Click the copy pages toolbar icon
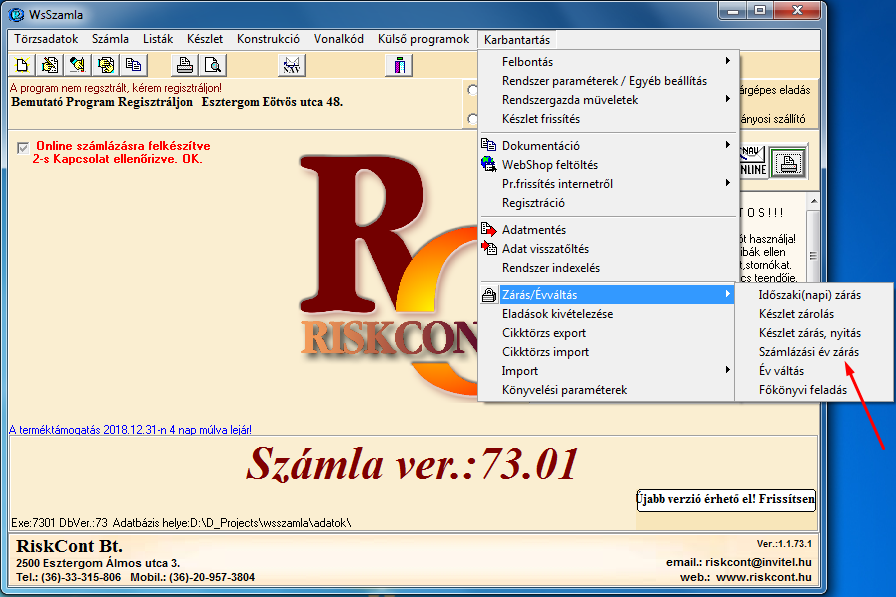Screen dimensions: 896x597 coord(134,62)
